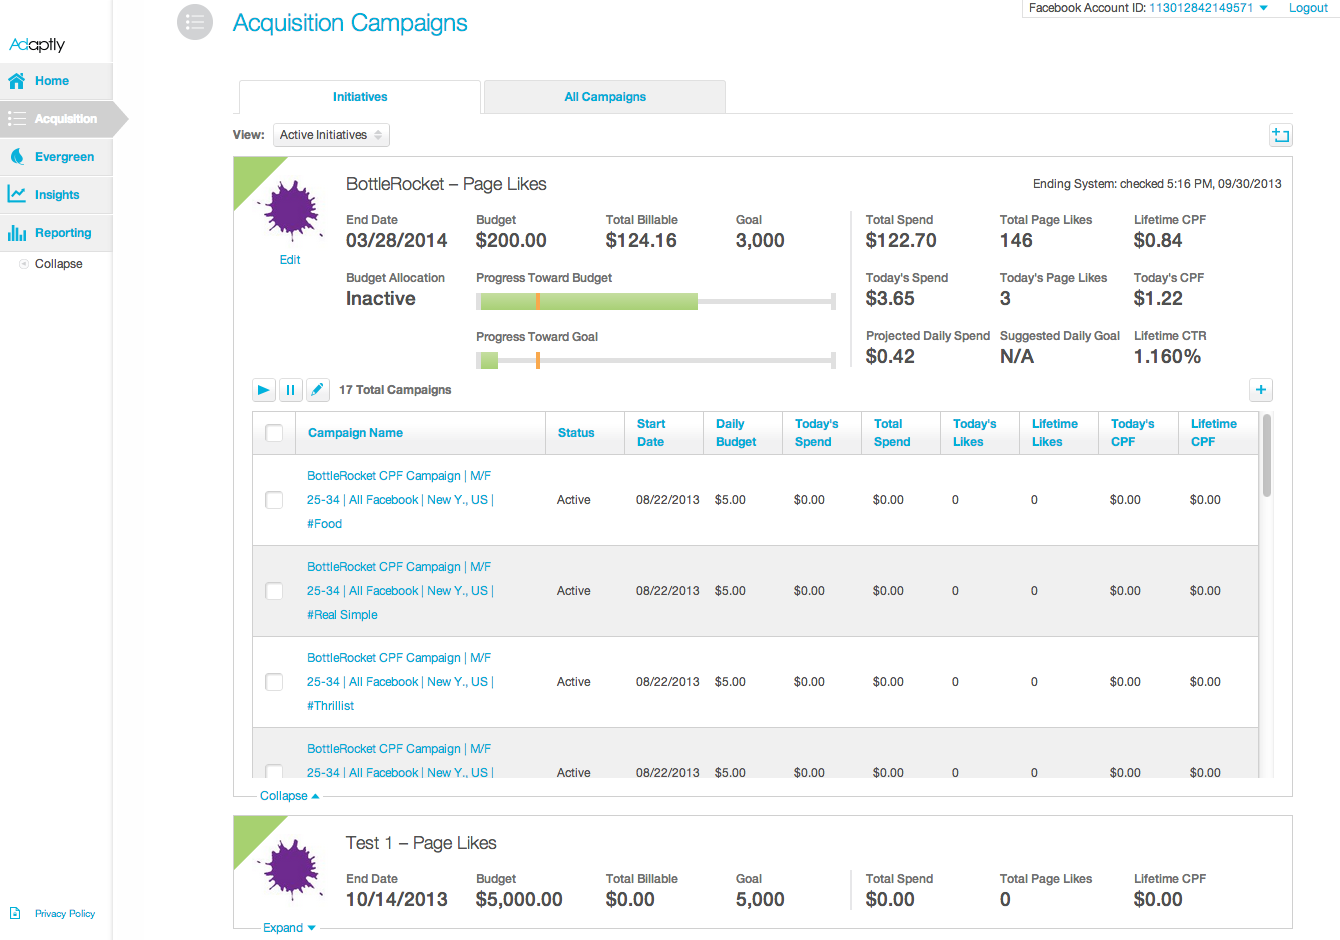The image size is (1340, 940).
Task: Switch to the Initiatives tab
Action: [x=360, y=97]
